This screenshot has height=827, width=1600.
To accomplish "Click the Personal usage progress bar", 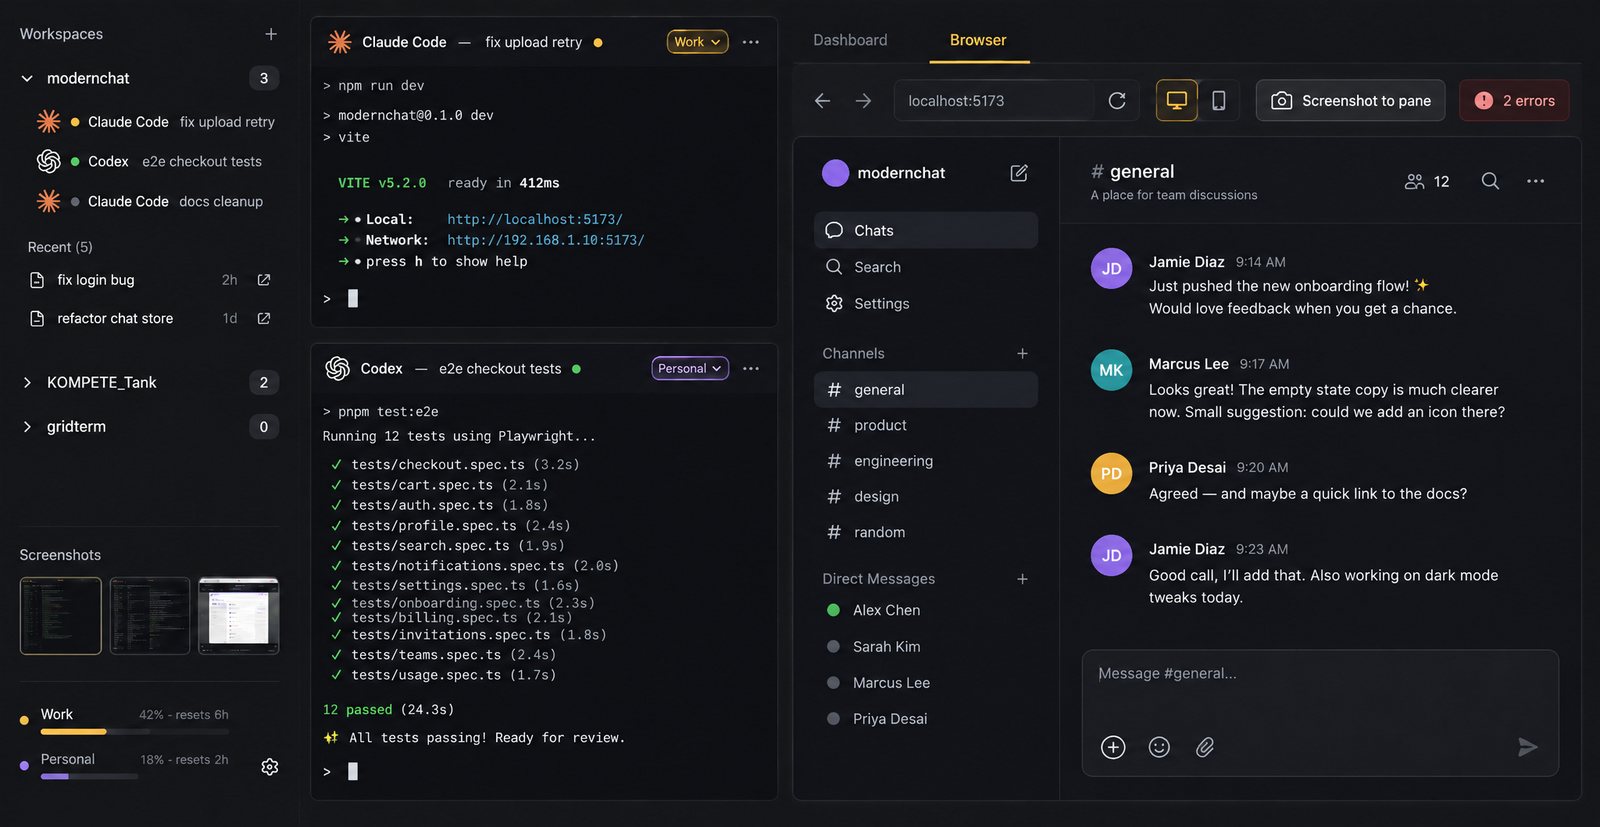I will (x=89, y=777).
